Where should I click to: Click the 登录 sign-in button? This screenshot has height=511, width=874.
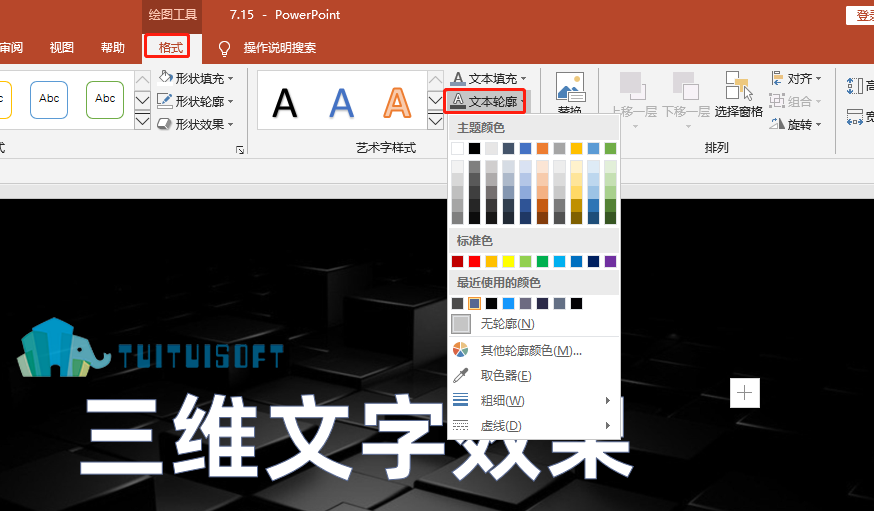860,15
